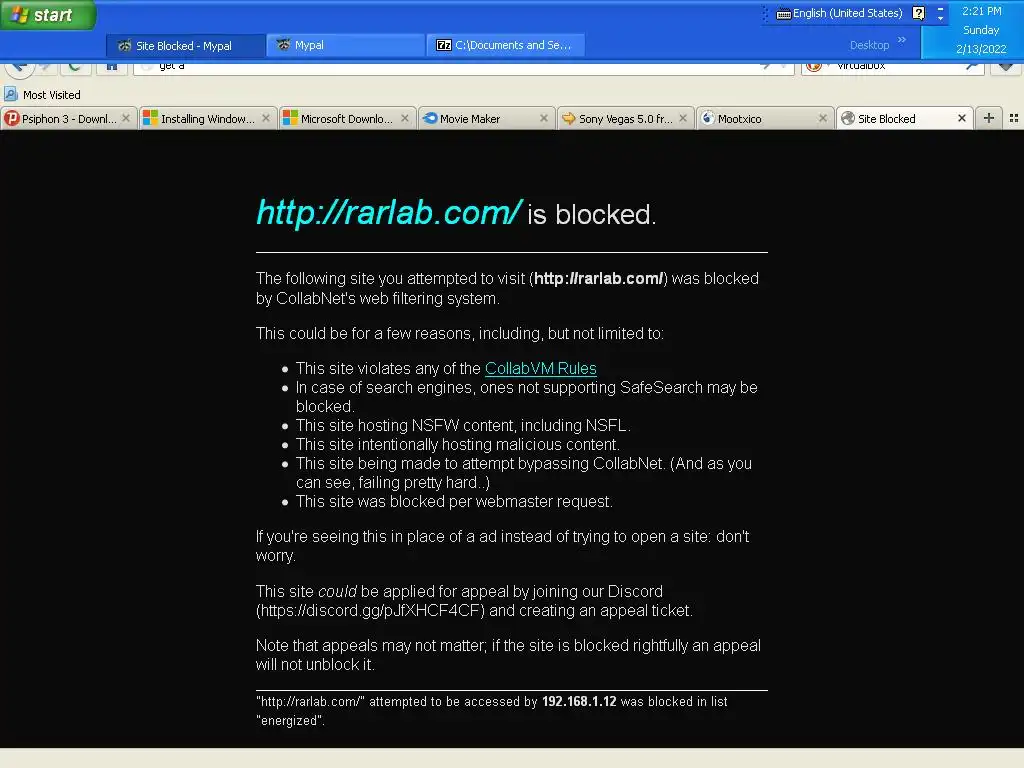Open a new tab with plus button
Viewport: 1024px width, 768px height.
click(989, 118)
